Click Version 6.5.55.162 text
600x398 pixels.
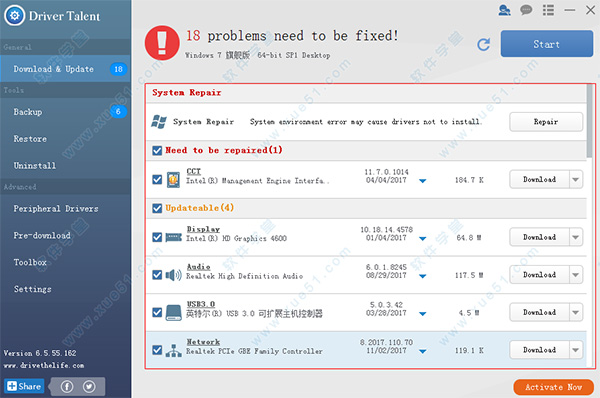pos(40,353)
